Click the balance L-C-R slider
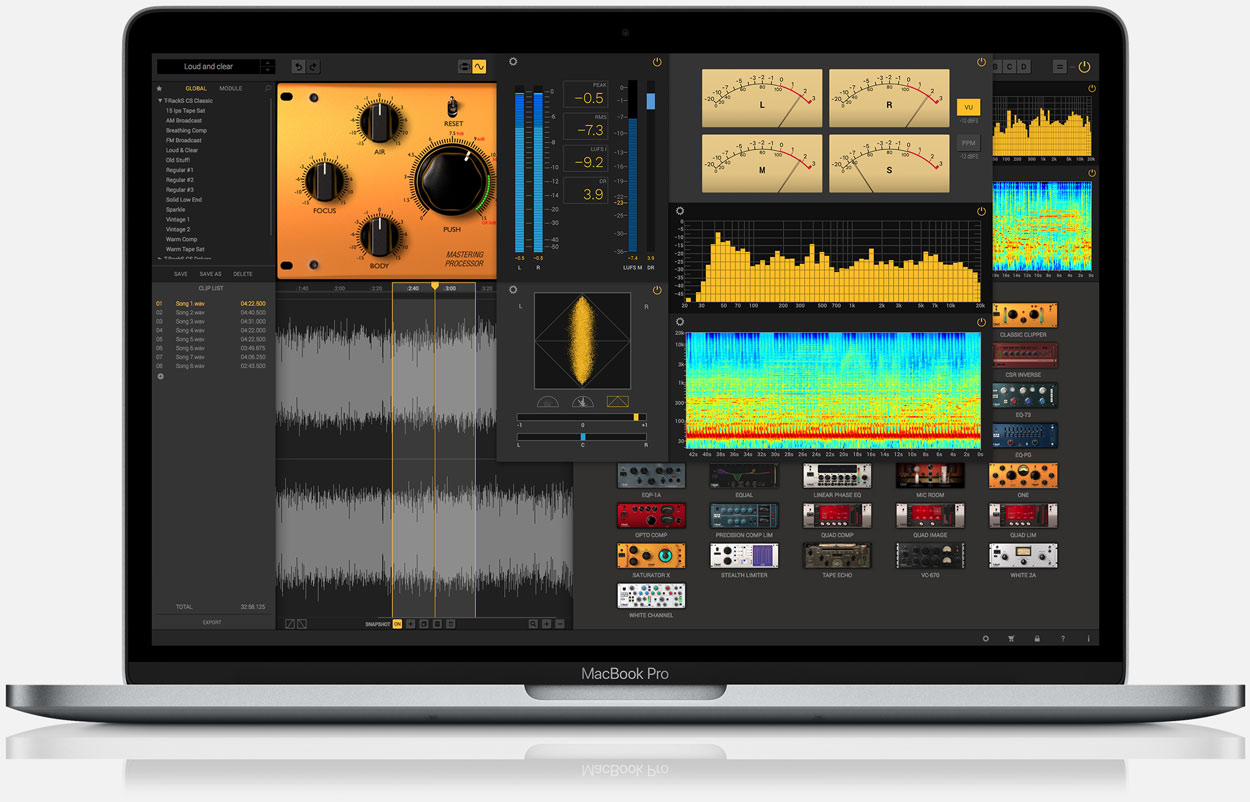The height and width of the screenshot is (802, 1250). 582,436
